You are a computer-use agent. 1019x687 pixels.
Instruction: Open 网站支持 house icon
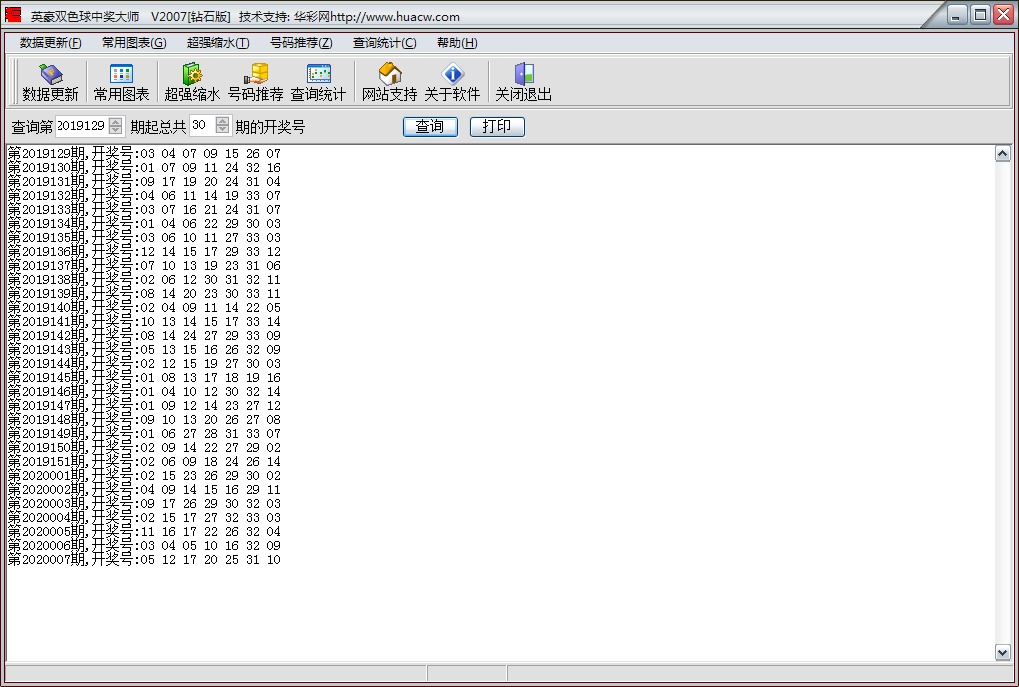pos(389,82)
